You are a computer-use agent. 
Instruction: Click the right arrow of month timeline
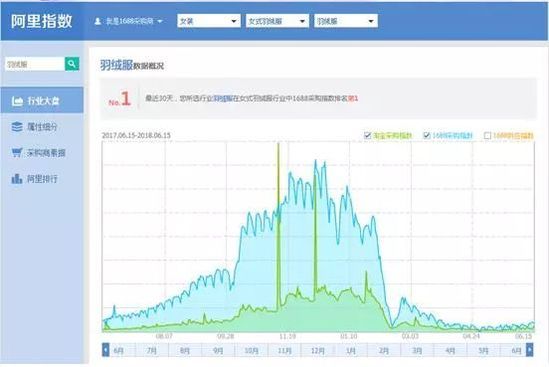click(x=530, y=350)
